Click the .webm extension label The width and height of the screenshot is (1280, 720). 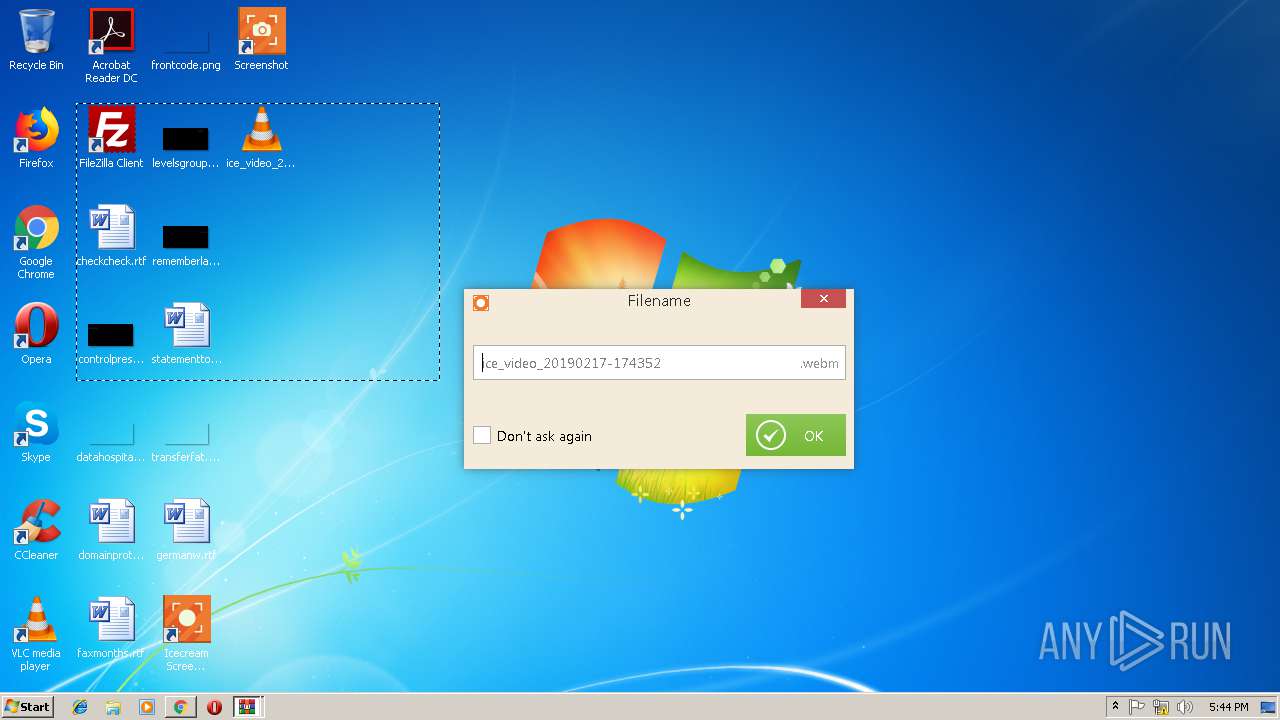820,363
